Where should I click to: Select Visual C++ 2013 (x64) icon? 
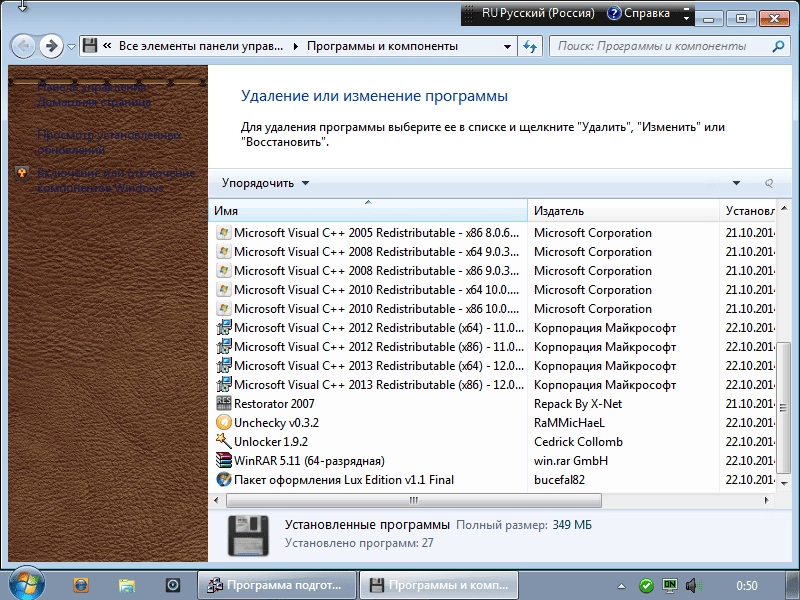click(x=223, y=366)
